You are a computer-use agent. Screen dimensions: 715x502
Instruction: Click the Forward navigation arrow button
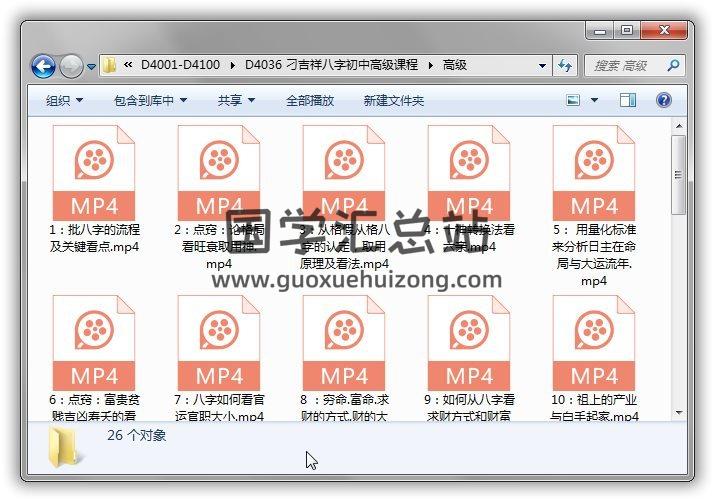pyautogui.click(x=71, y=66)
